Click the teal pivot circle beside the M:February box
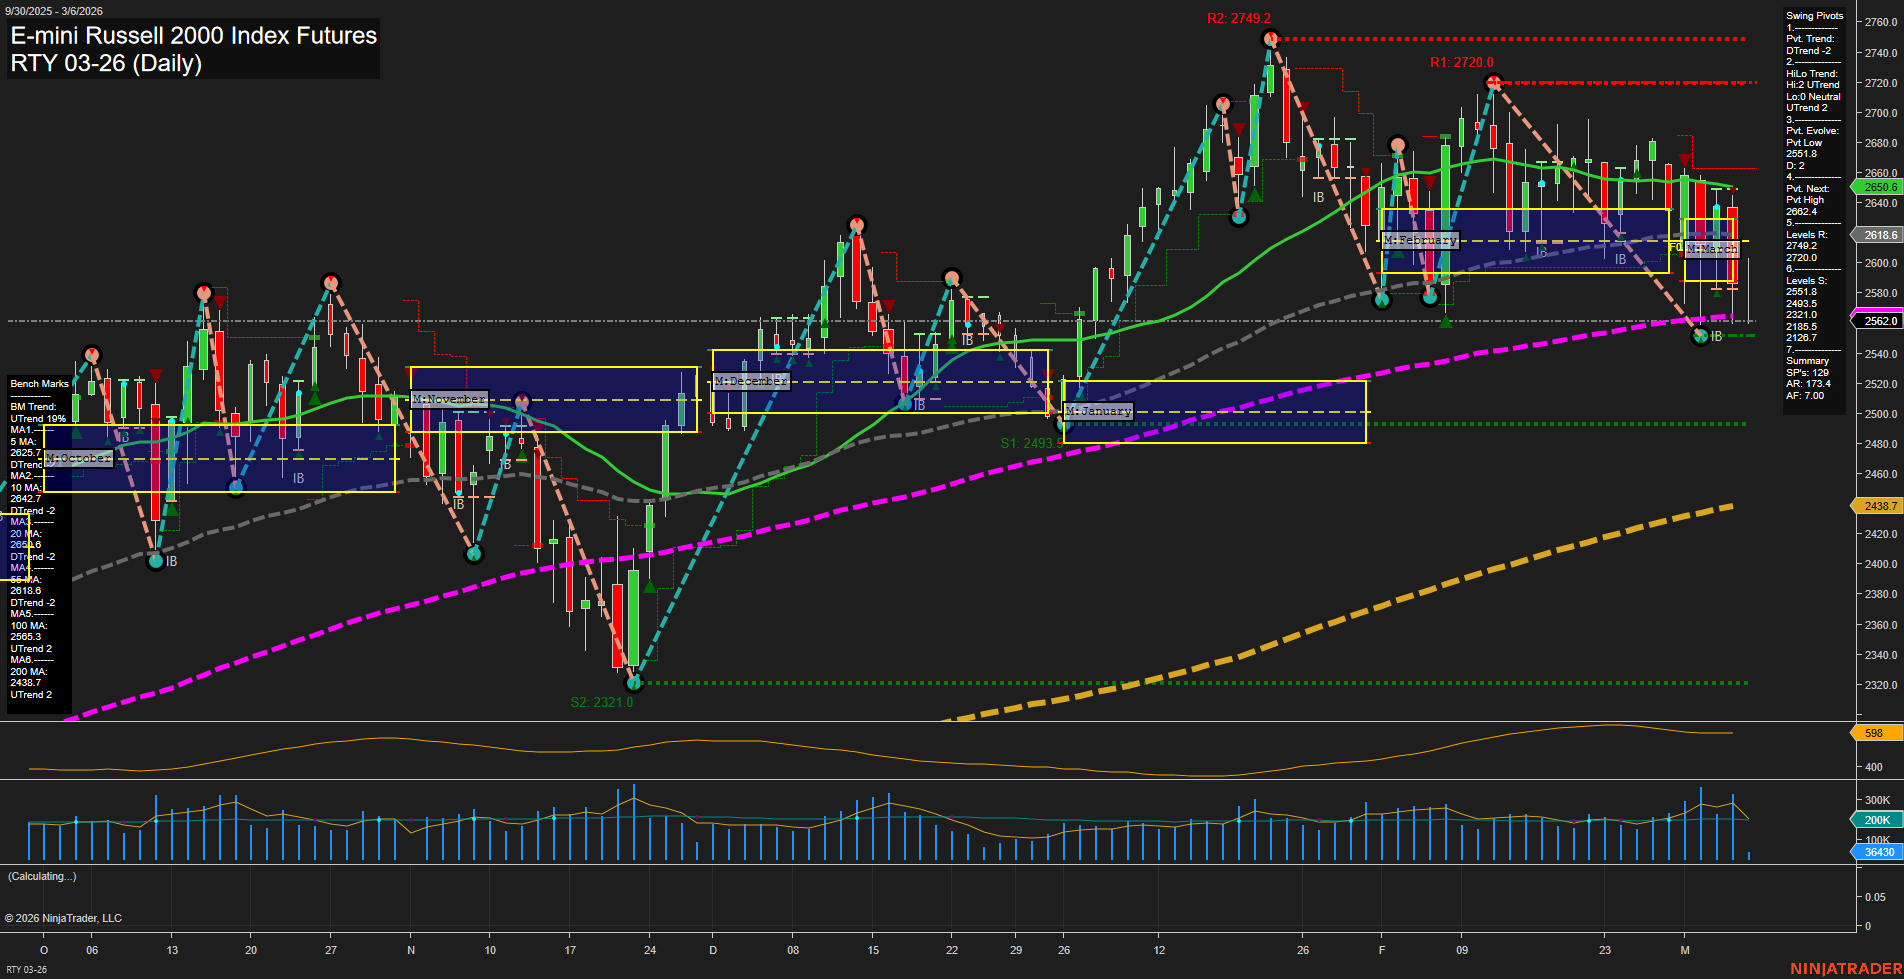 [x=1430, y=296]
